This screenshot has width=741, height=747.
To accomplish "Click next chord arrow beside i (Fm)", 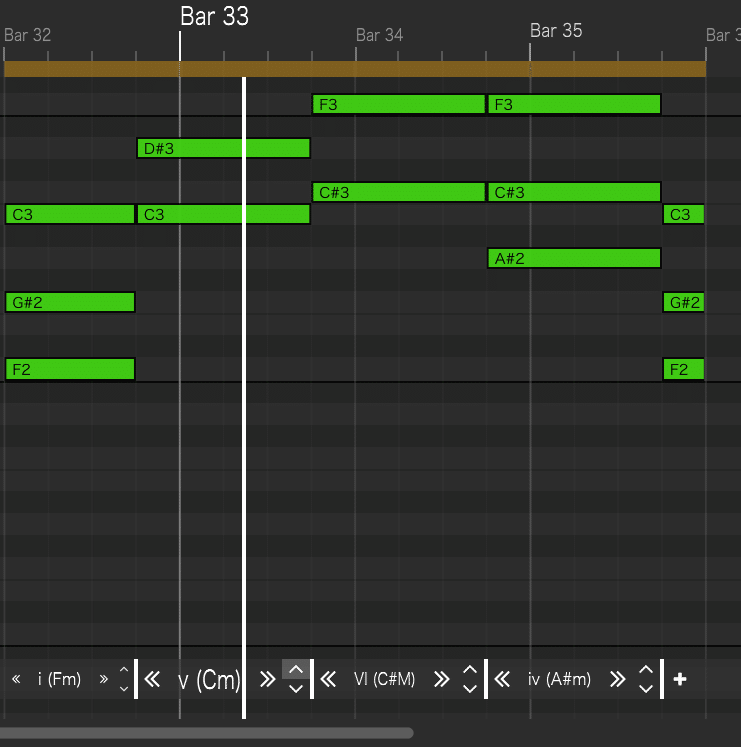I will pos(103,679).
